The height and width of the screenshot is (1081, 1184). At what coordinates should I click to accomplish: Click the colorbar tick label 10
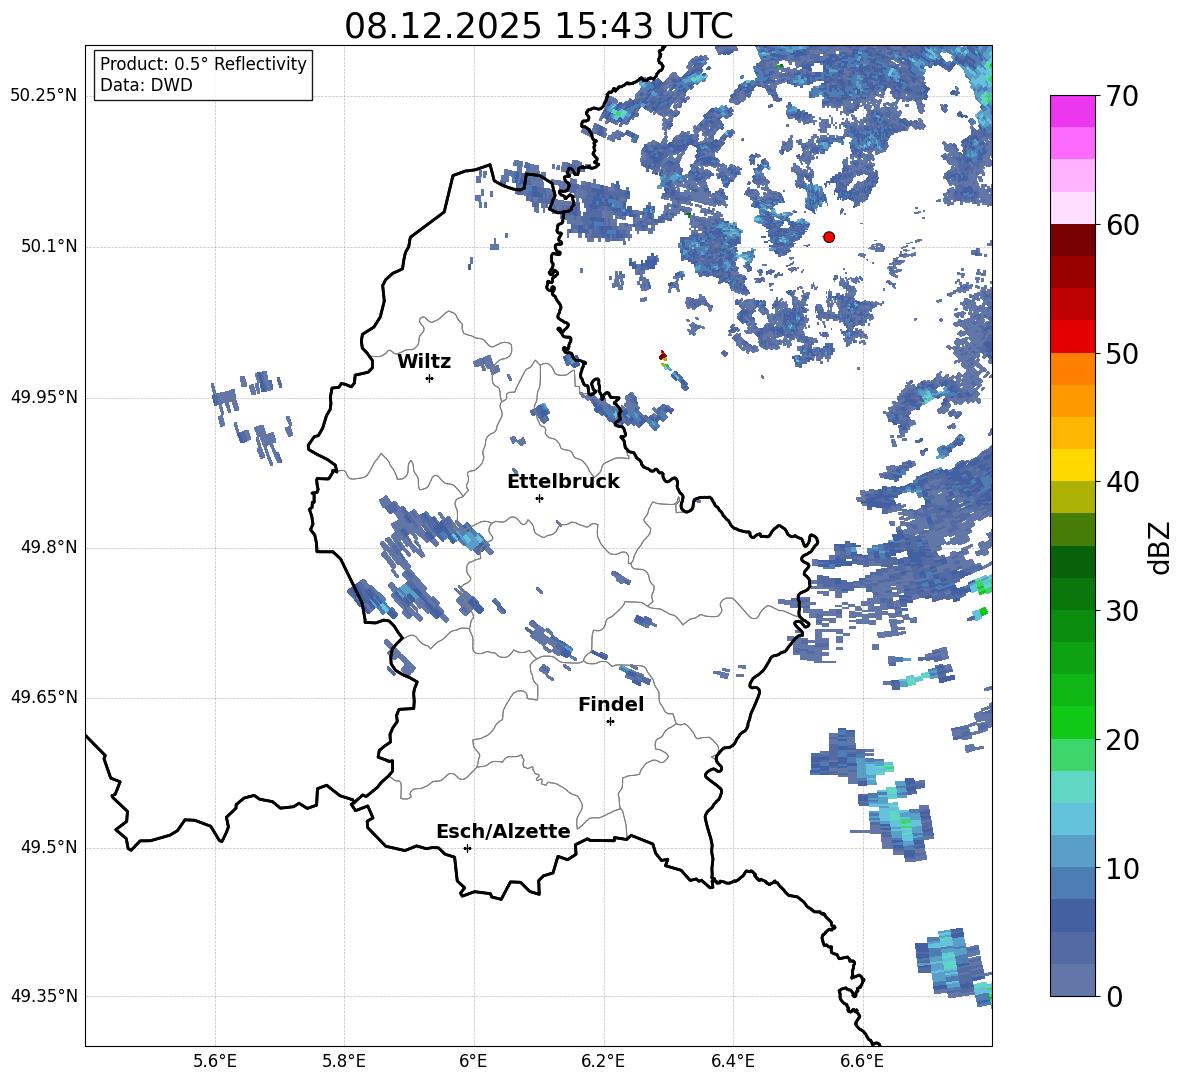[x=1122, y=869]
